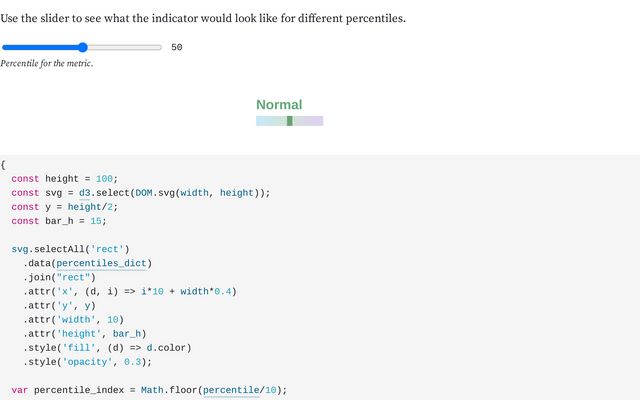Viewport: 640px width, 400px height.
Task: Click the slider value readout showing 50
Action: click(177, 47)
